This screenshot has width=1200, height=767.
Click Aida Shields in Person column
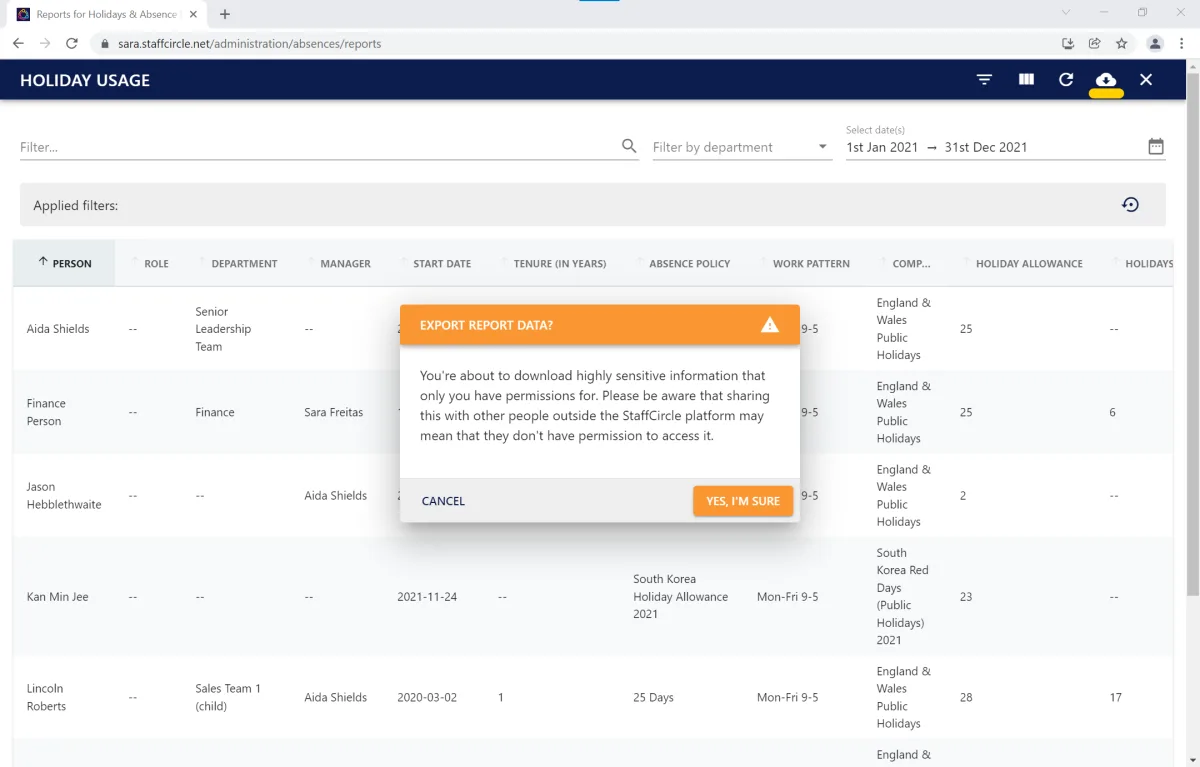click(58, 329)
